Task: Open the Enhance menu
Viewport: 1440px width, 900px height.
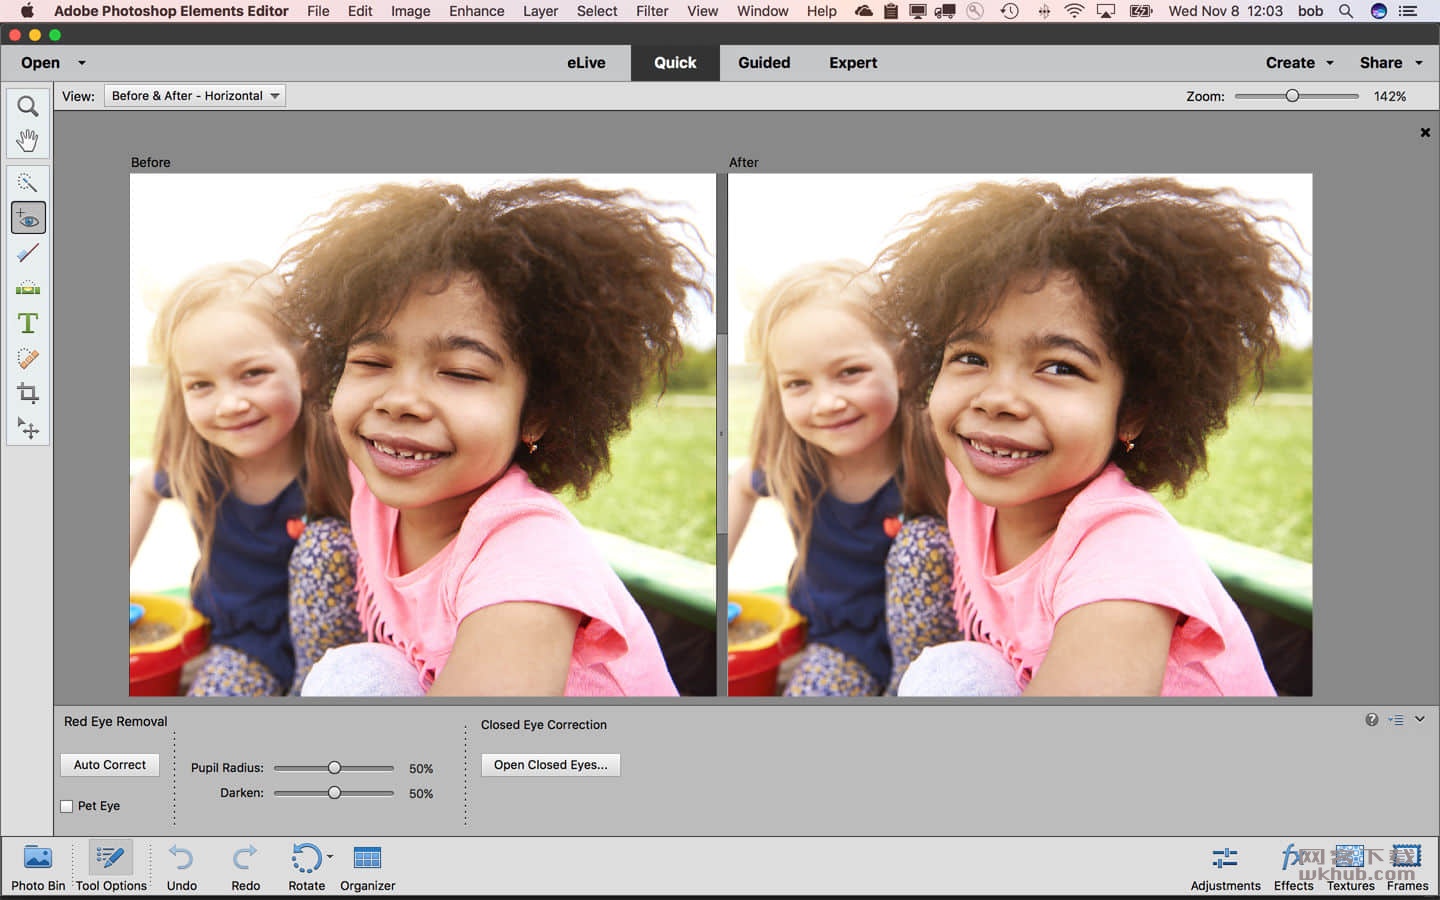Action: click(x=476, y=11)
